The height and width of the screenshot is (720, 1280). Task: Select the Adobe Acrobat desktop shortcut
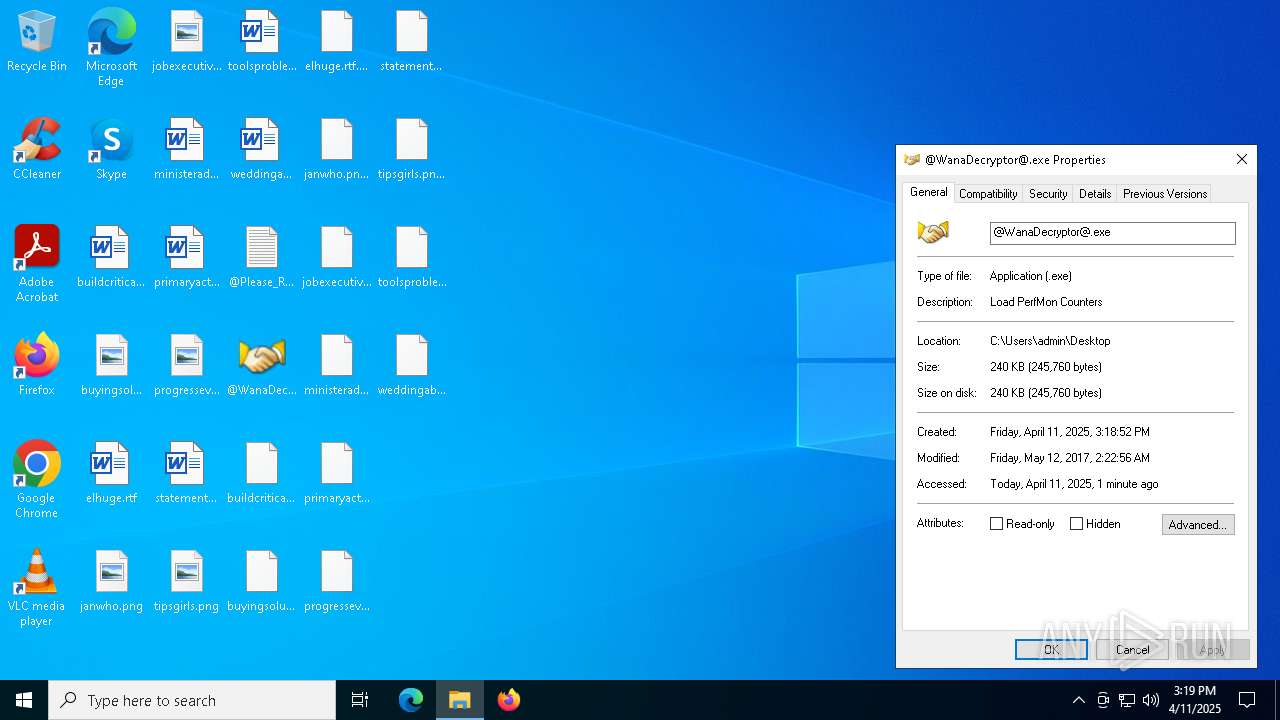click(x=37, y=264)
